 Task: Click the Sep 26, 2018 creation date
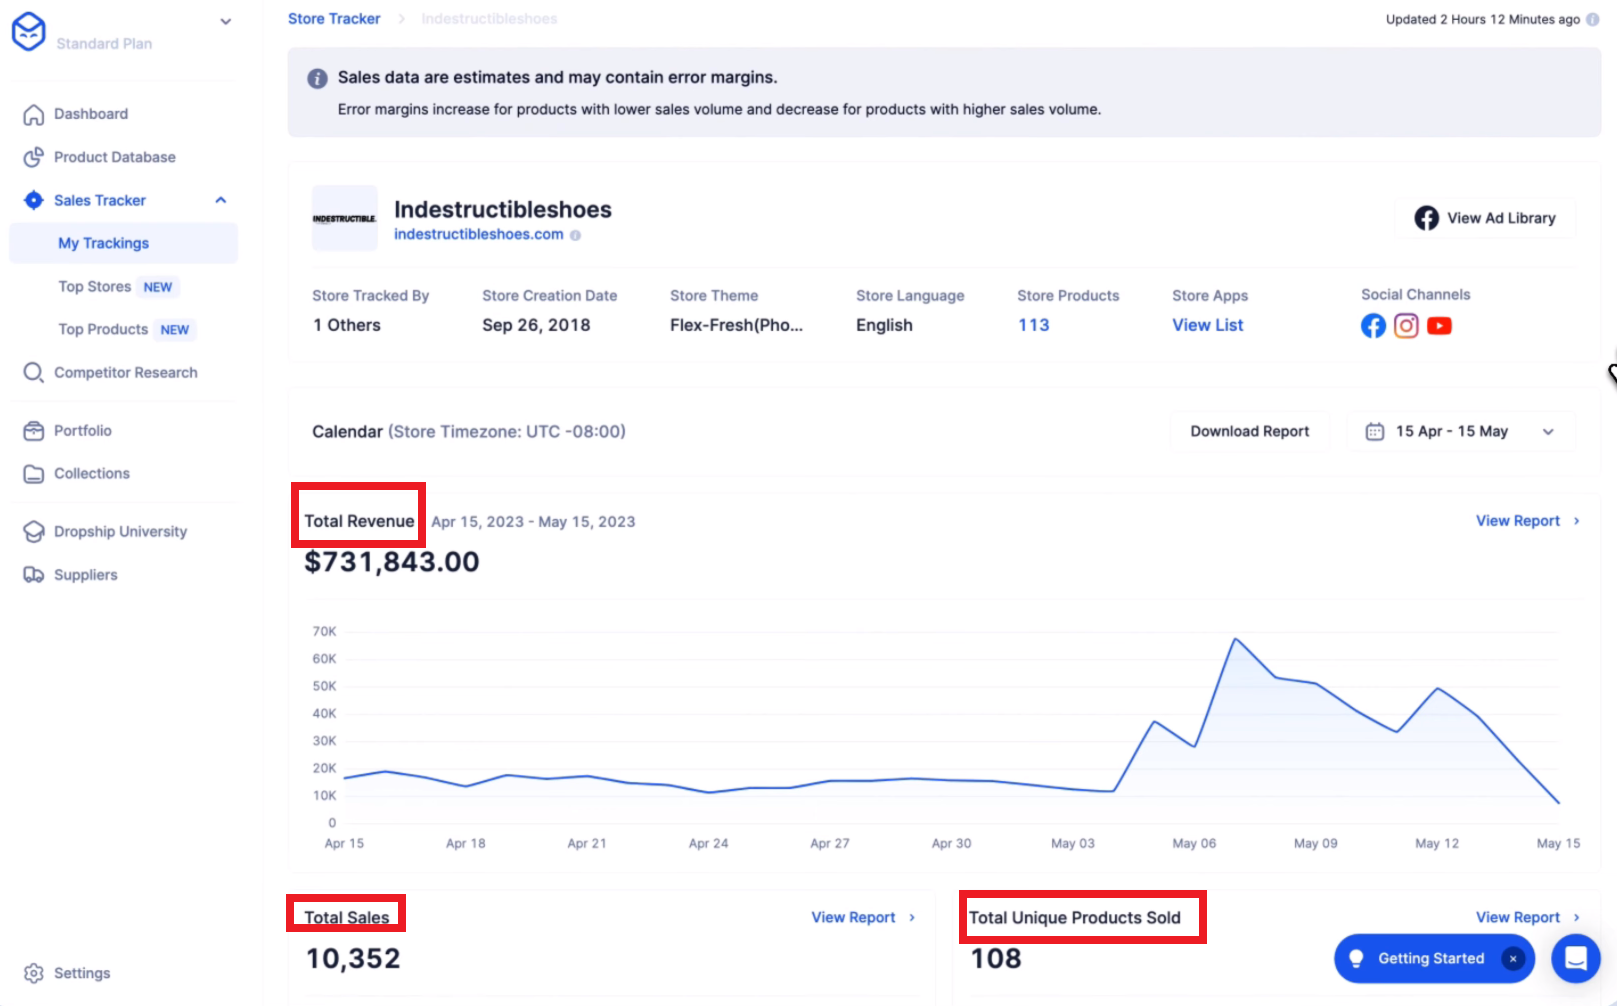536,325
